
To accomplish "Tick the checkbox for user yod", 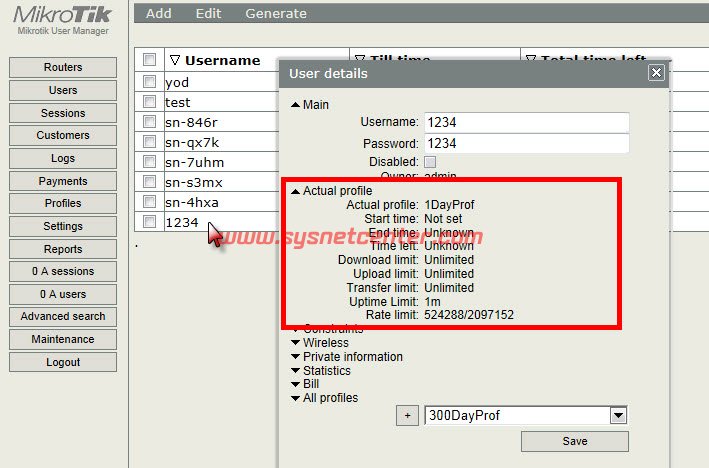I will click(x=149, y=82).
